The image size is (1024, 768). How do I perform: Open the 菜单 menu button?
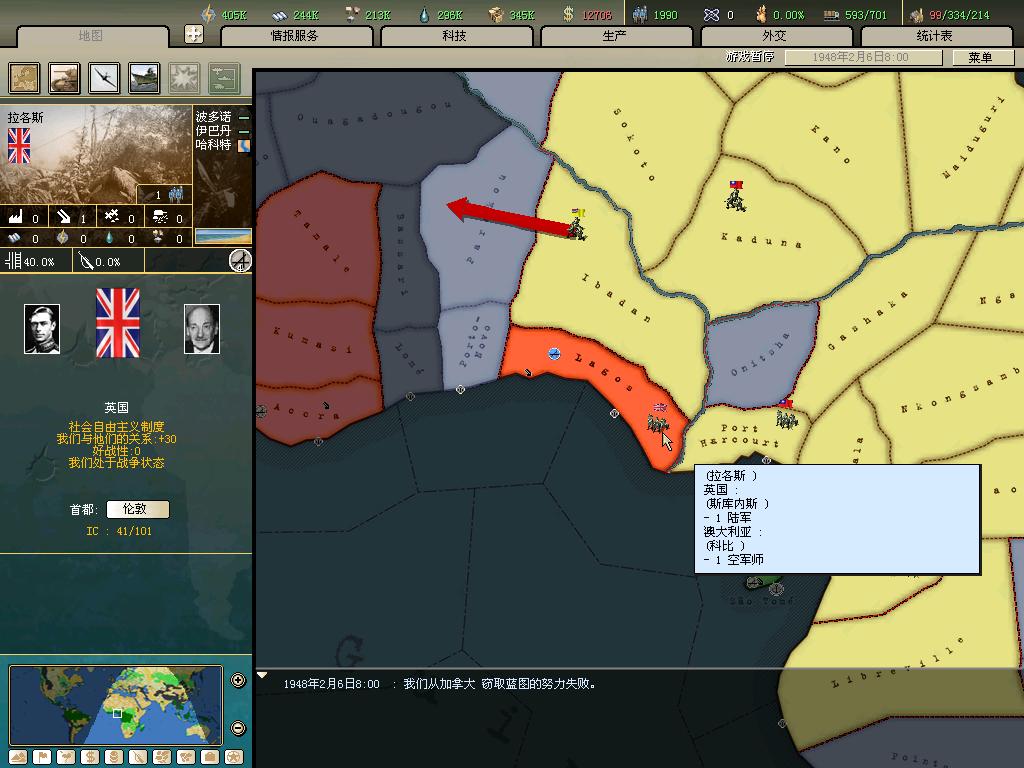coord(982,57)
